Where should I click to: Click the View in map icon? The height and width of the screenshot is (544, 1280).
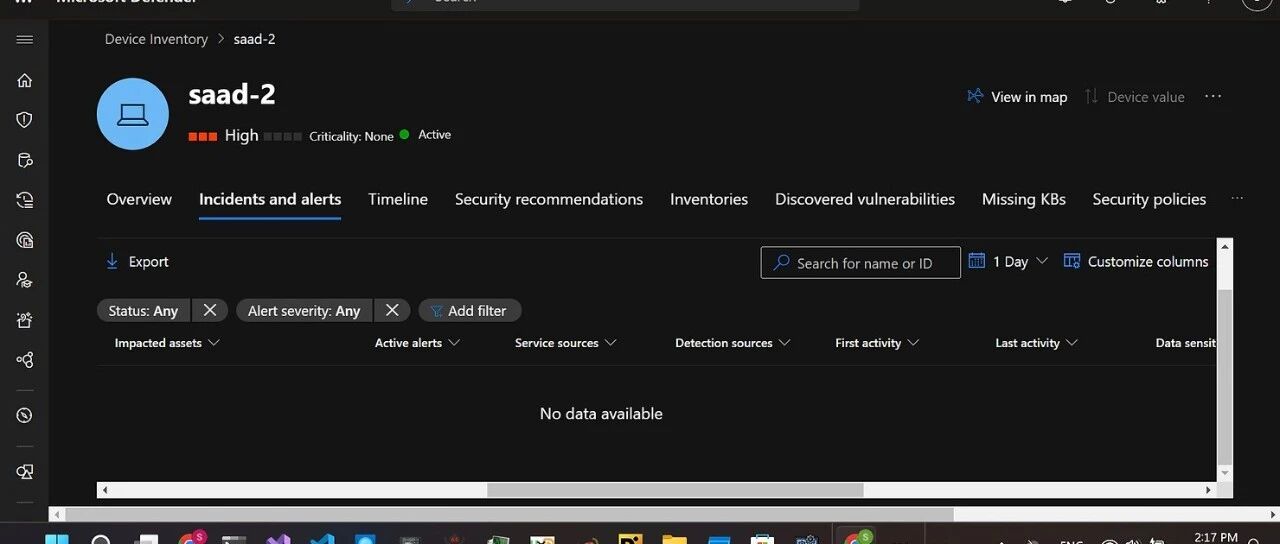coord(975,96)
